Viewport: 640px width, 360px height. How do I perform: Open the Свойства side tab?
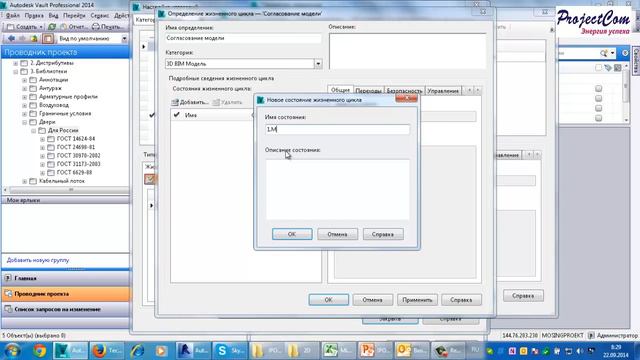click(636, 60)
